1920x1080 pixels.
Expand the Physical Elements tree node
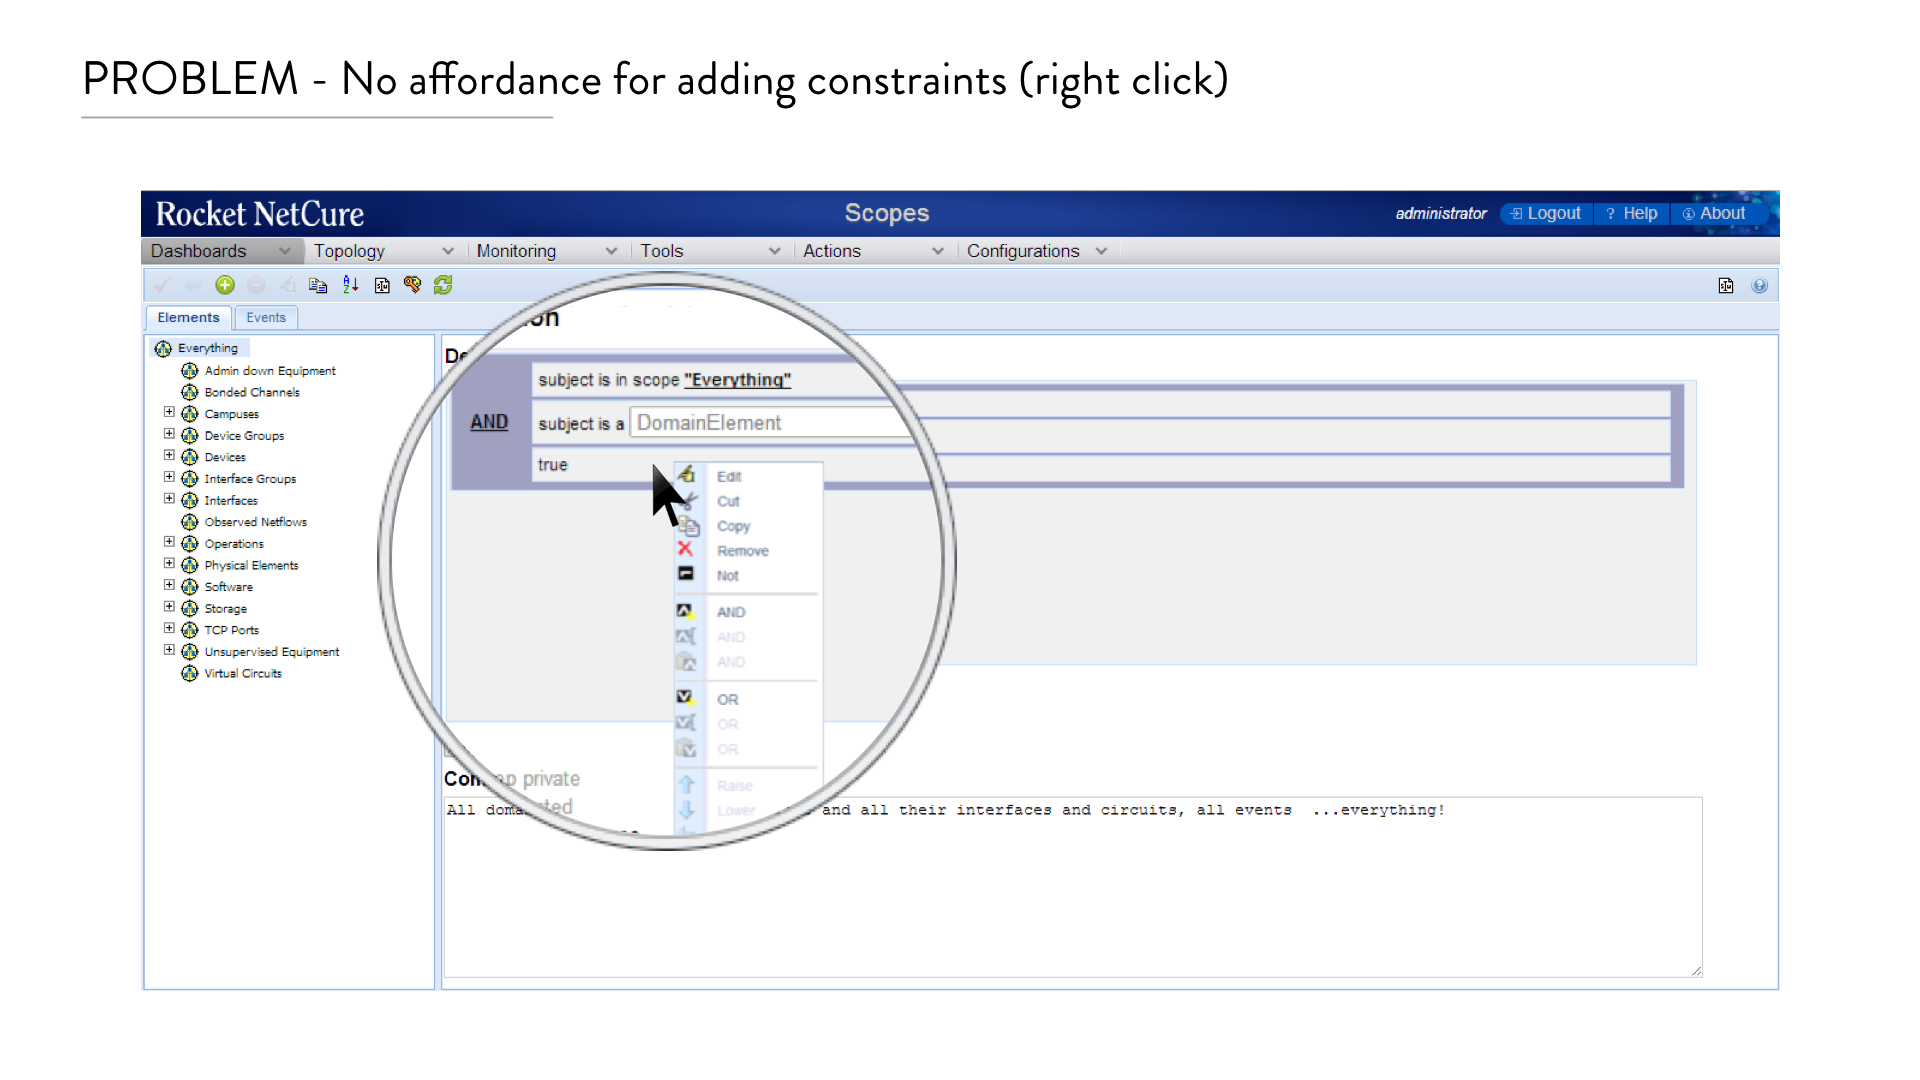pyautogui.click(x=169, y=564)
